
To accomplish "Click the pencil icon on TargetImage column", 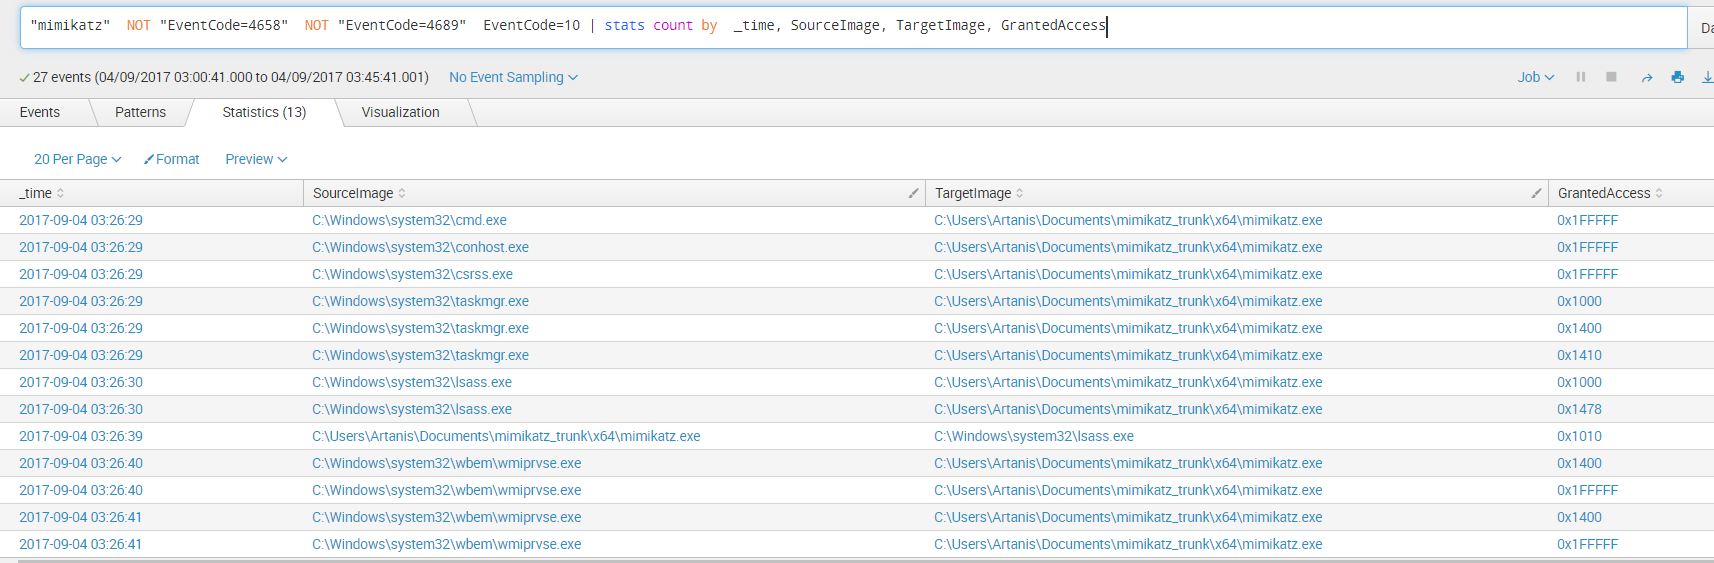I will [1536, 193].
